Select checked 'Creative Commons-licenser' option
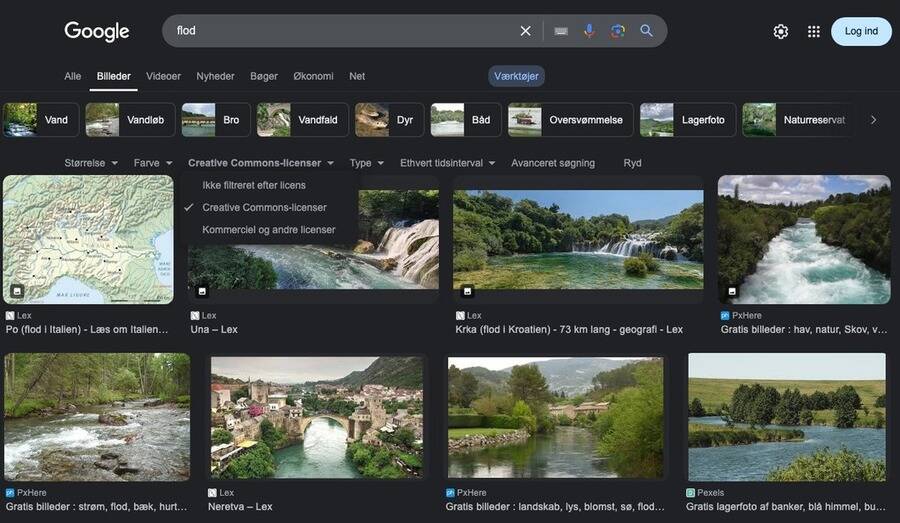Image resolution: width=900 pixels, height=523 pixels. click(264, 207)
